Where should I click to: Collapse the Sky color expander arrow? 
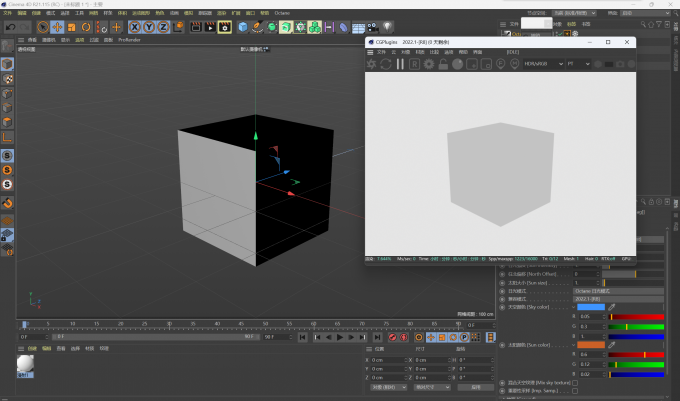[x=574, y=307]
